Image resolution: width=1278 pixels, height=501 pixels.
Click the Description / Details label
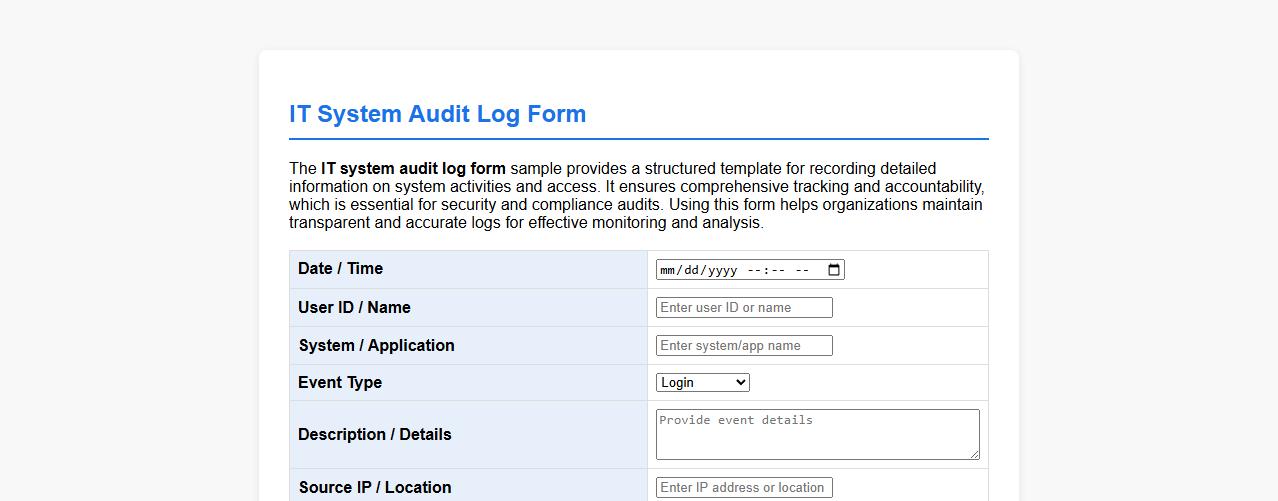tap(375, 435)
